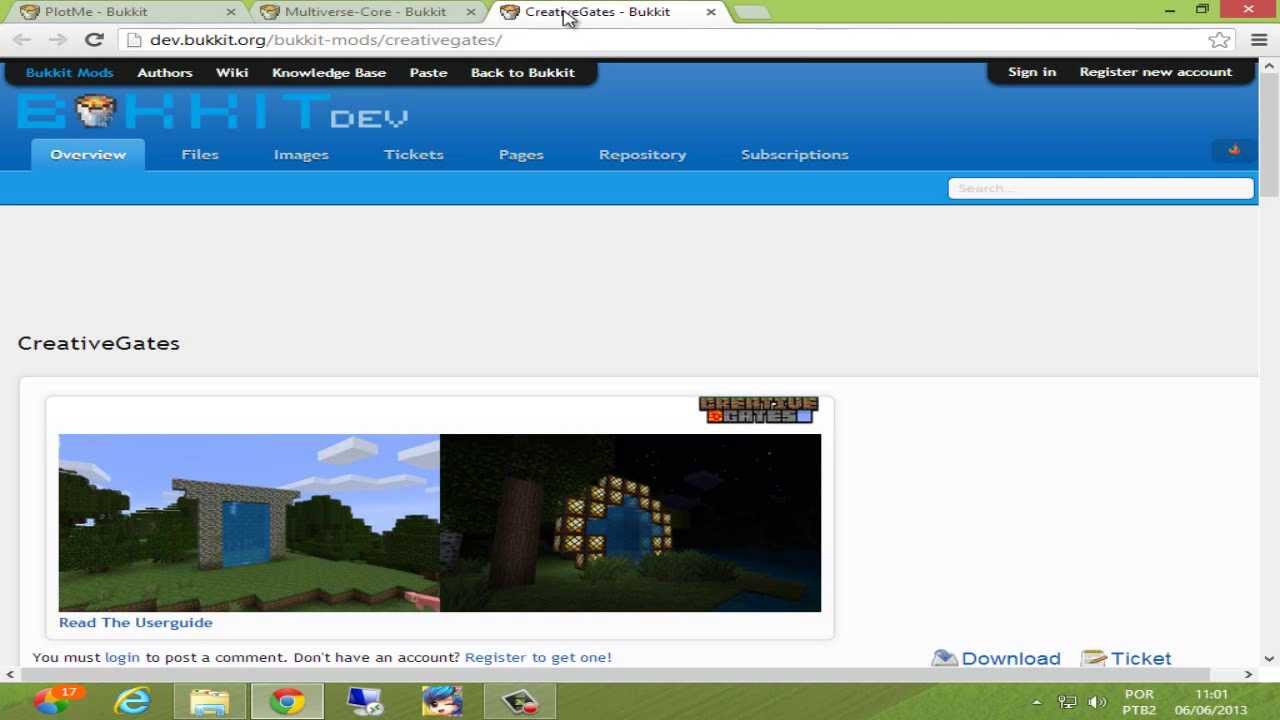Open the monitor app in taskbar
This screenshot has height=720, width=1280.
364,702
